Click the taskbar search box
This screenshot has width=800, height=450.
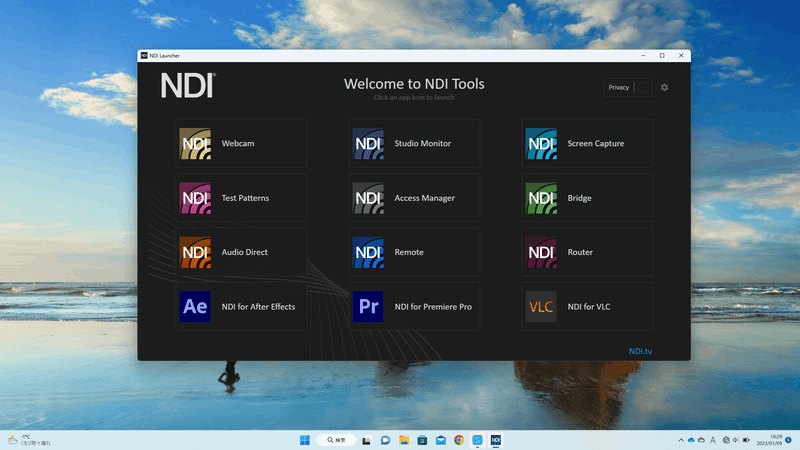(x=336, y=440)
